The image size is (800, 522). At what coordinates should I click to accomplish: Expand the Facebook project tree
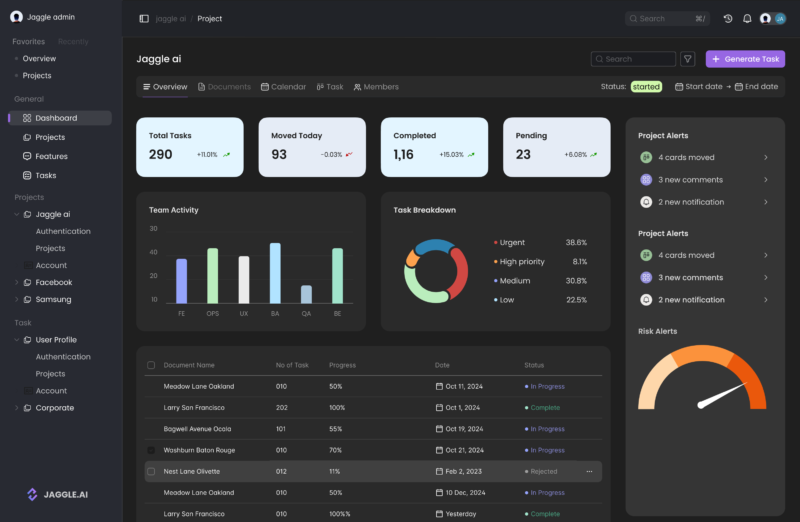[x=16, y=282]
